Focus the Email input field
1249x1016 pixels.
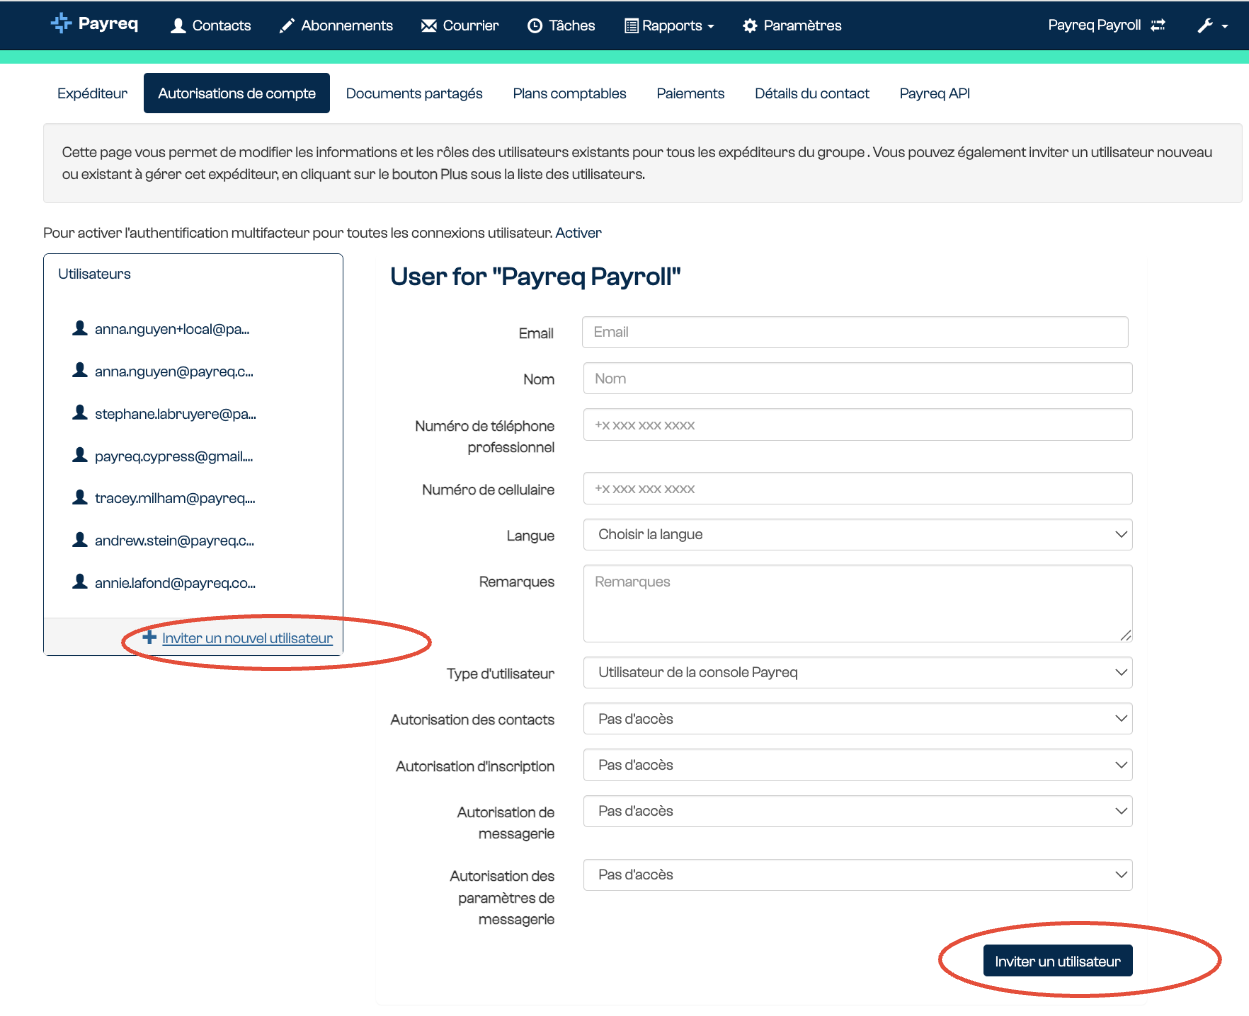(x=856, y=332)
